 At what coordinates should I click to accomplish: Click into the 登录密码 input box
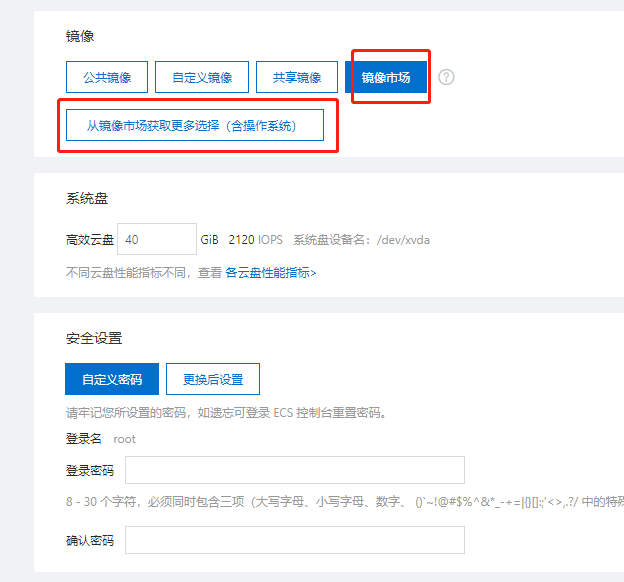point(294,470)
